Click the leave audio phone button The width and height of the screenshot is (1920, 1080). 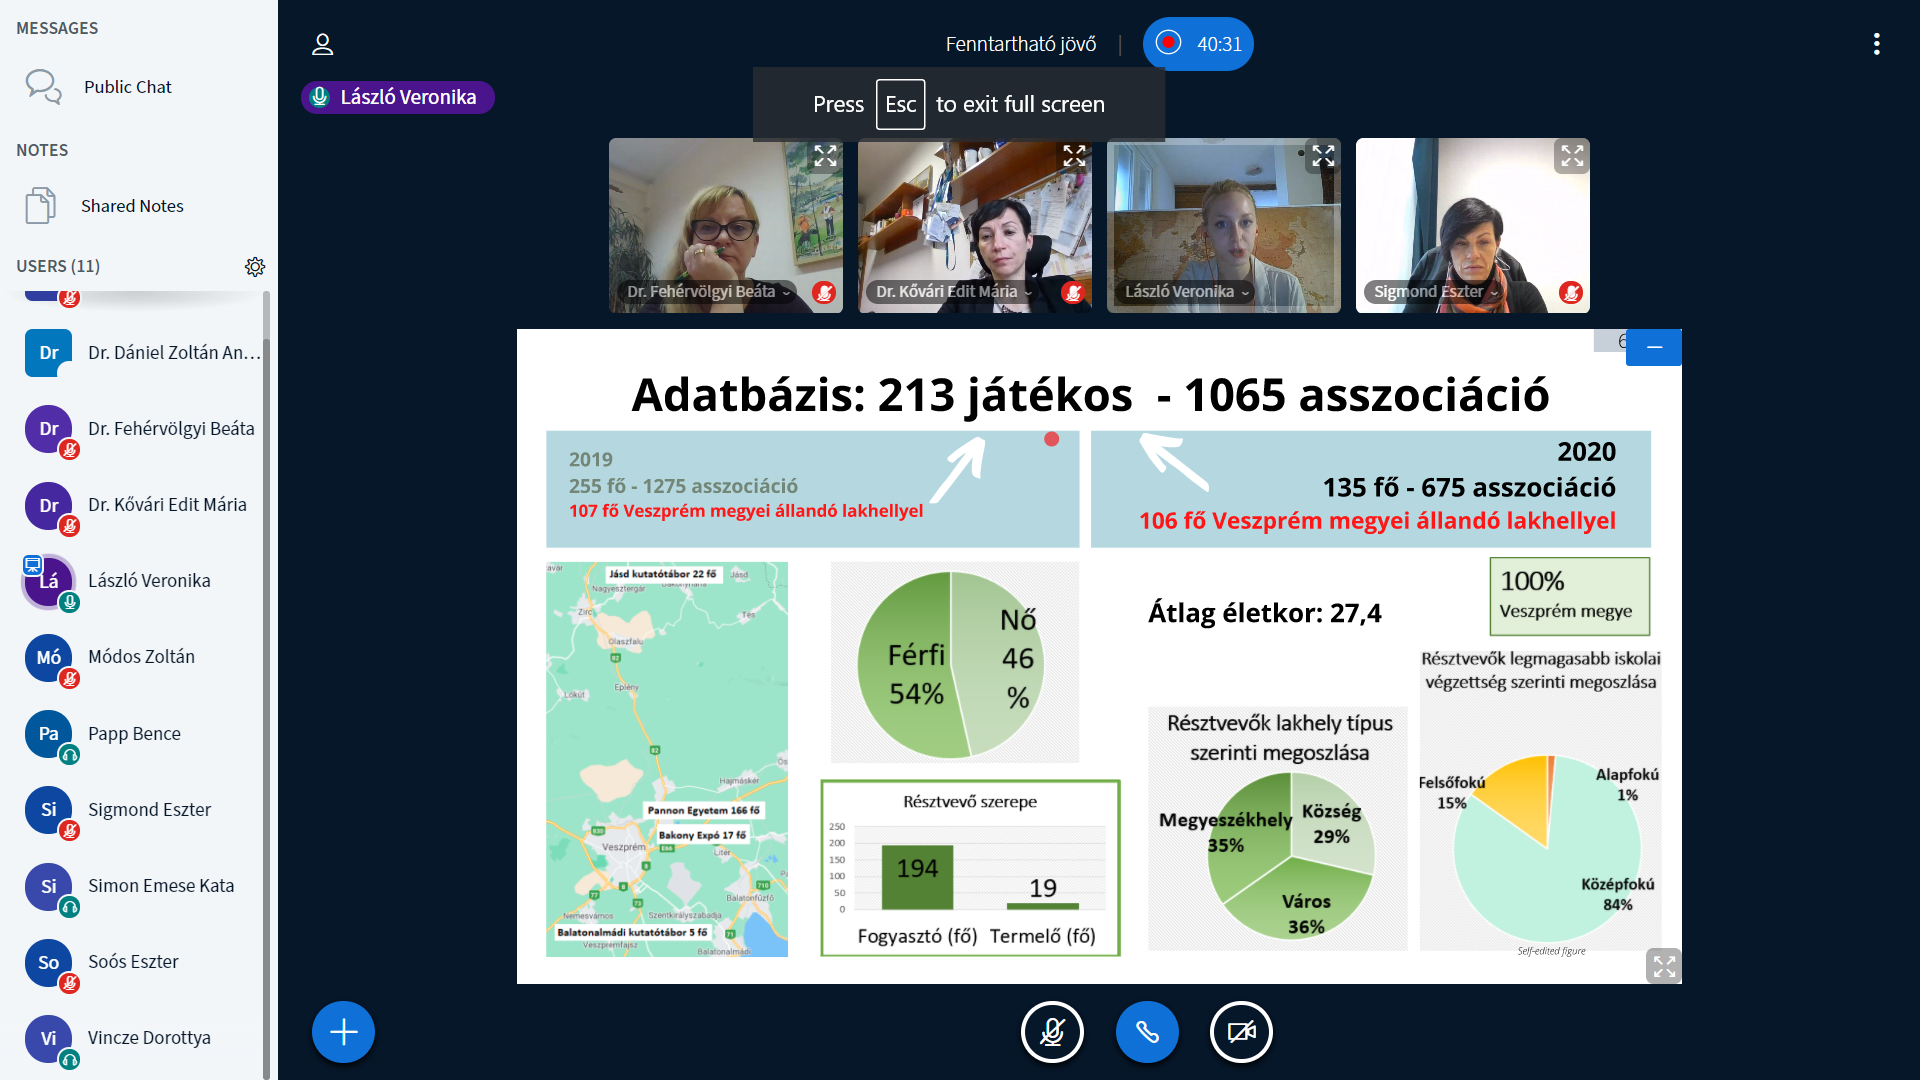[1146, 1031]
